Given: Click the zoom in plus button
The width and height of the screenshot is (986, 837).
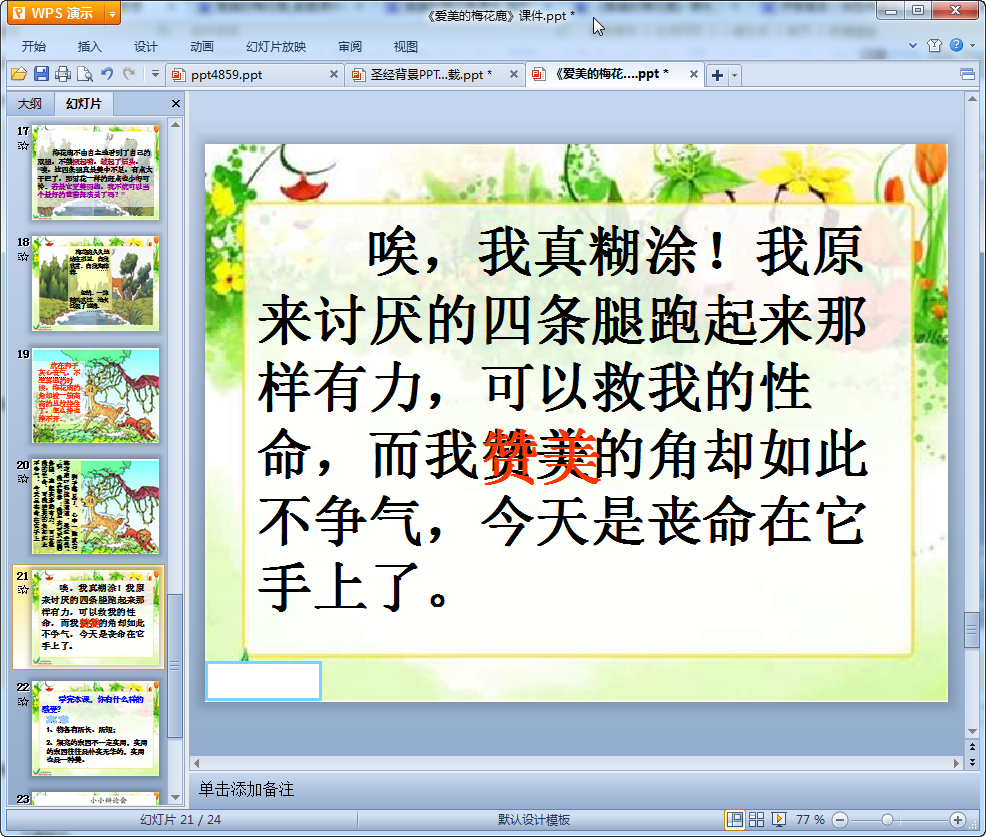Looking at the screenshot, I should click(958, 820).
